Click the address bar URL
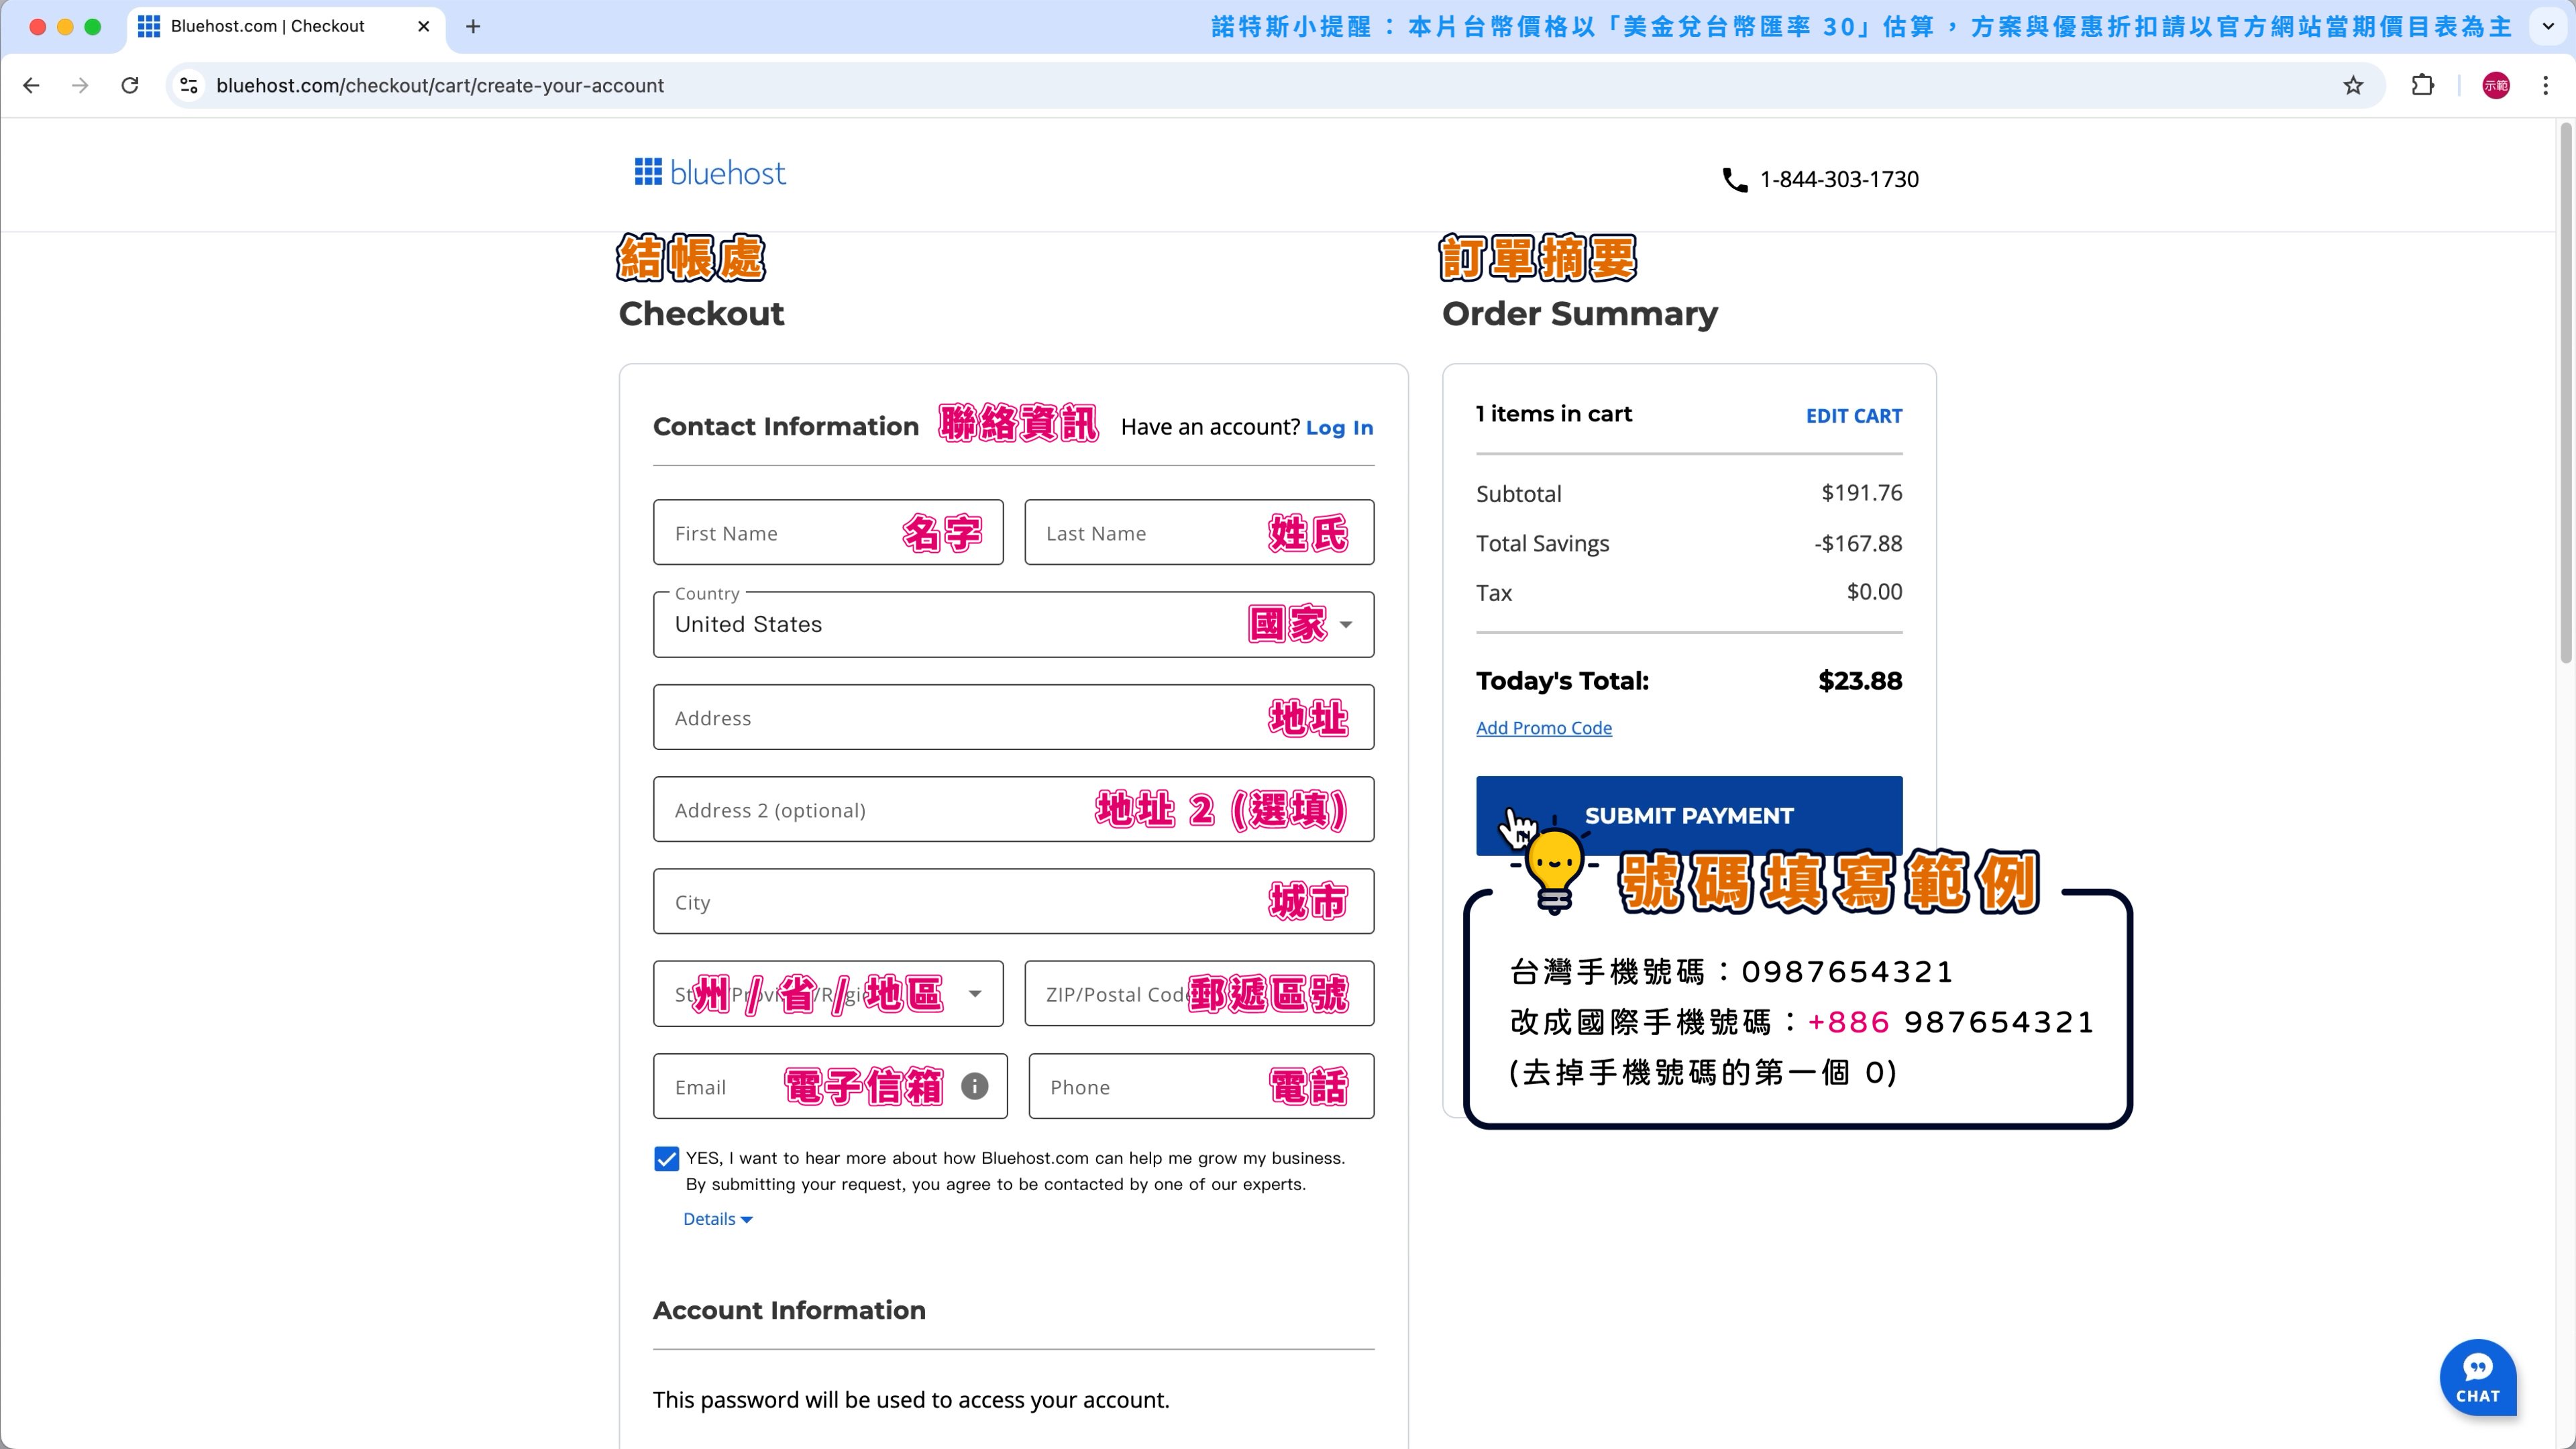The image size is (2576, 1449). (440, 86)
